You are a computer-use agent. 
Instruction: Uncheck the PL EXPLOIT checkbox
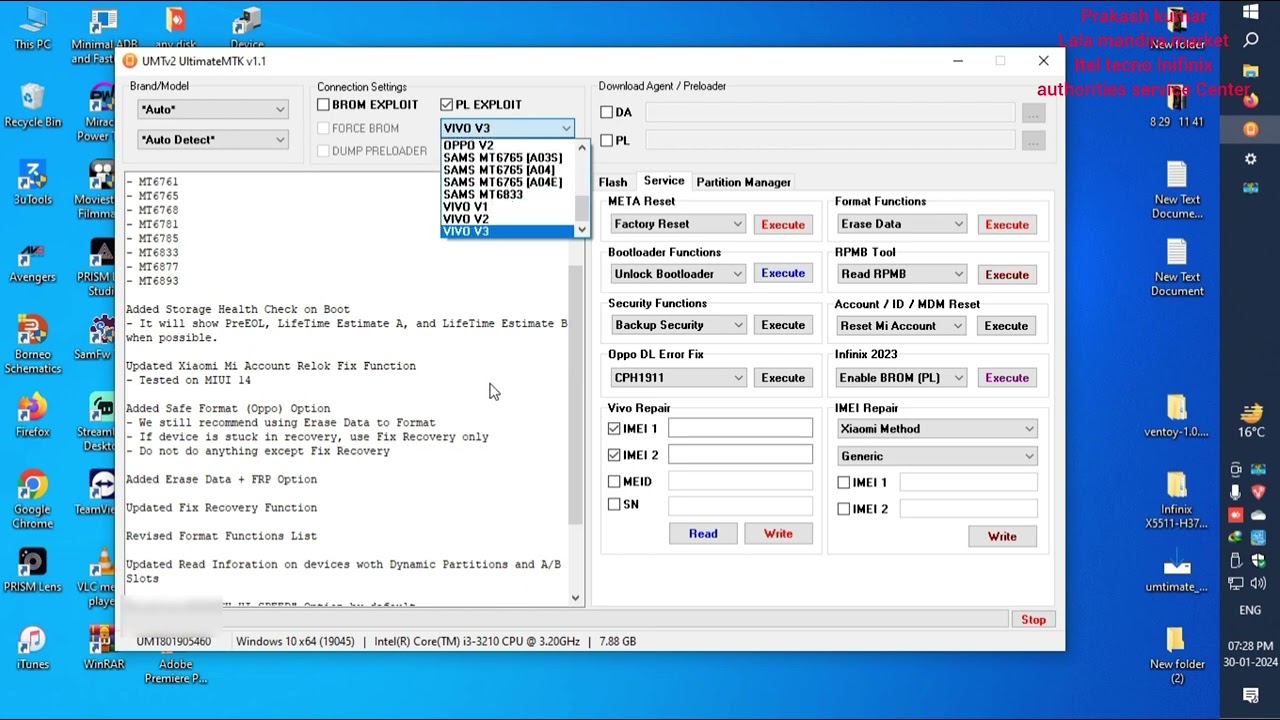[447, 105]
